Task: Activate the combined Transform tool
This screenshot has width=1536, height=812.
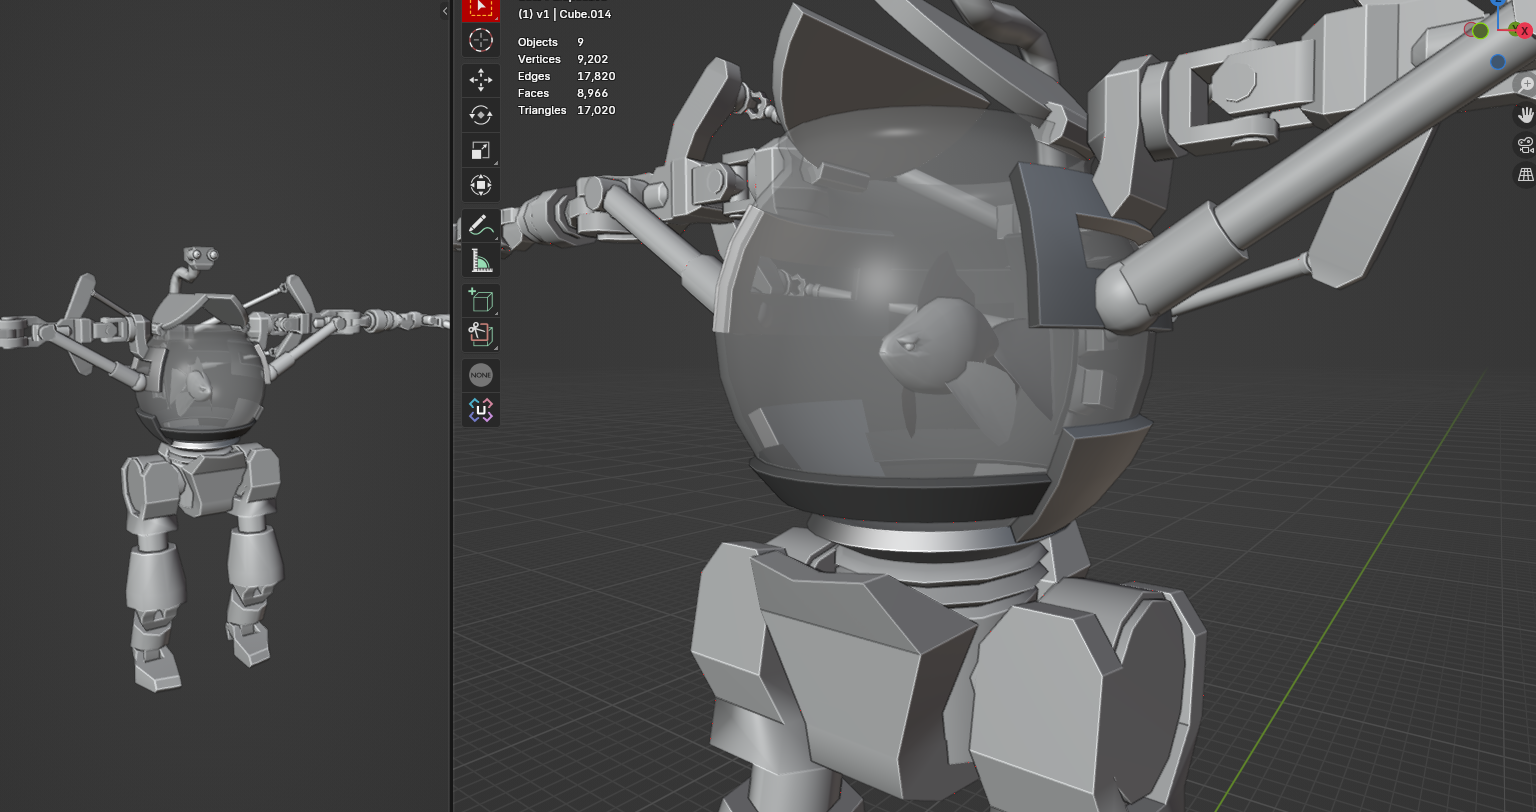Action: [481, 185]
